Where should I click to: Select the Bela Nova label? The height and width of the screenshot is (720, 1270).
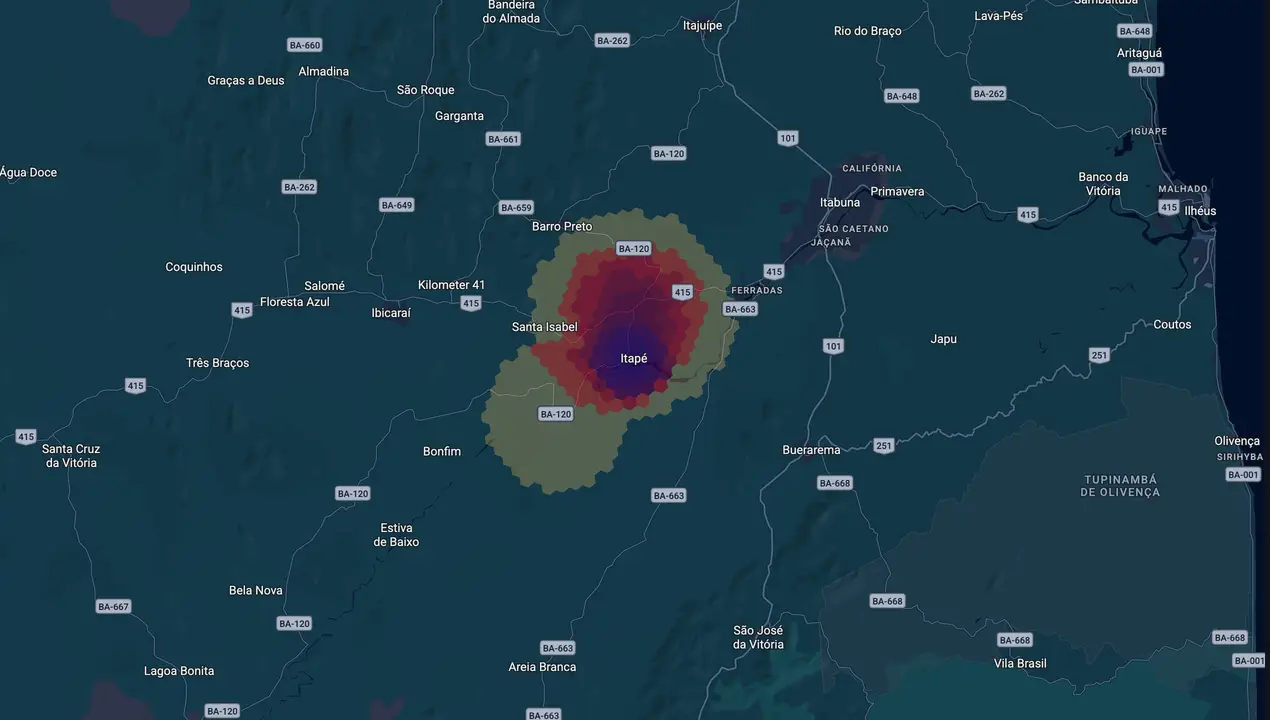tap(256, 590)
